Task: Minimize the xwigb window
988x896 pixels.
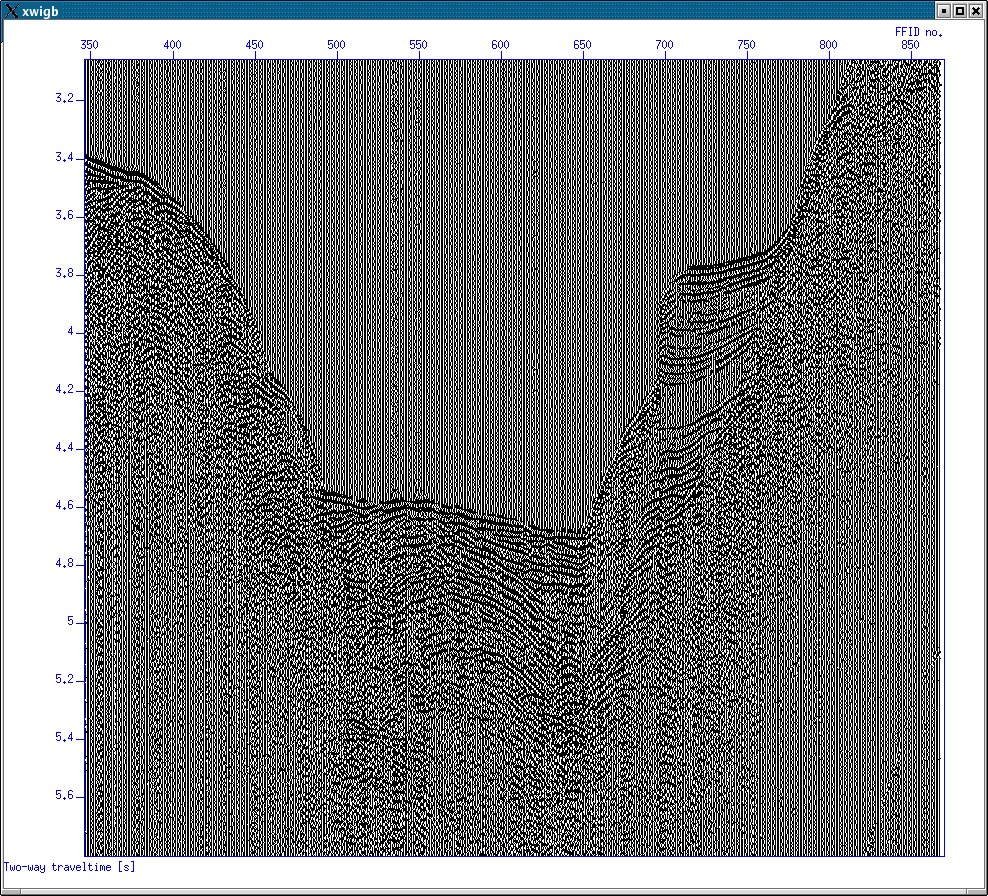Action: coord(944,11)
